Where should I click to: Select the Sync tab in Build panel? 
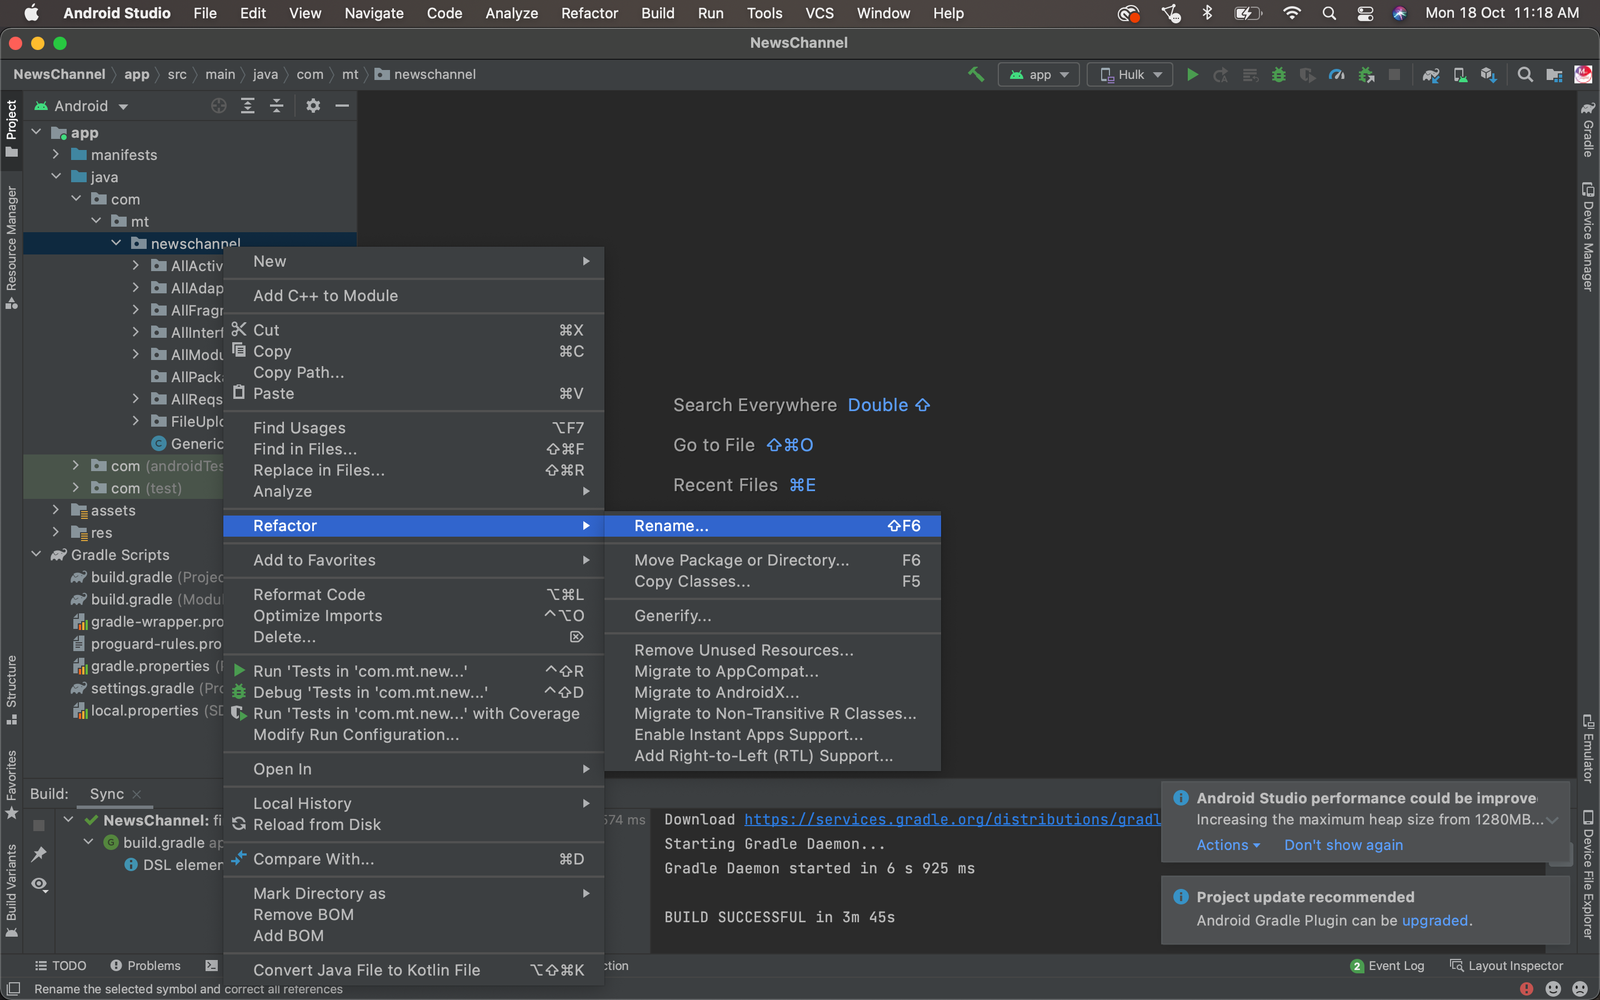tap(107, 794)
